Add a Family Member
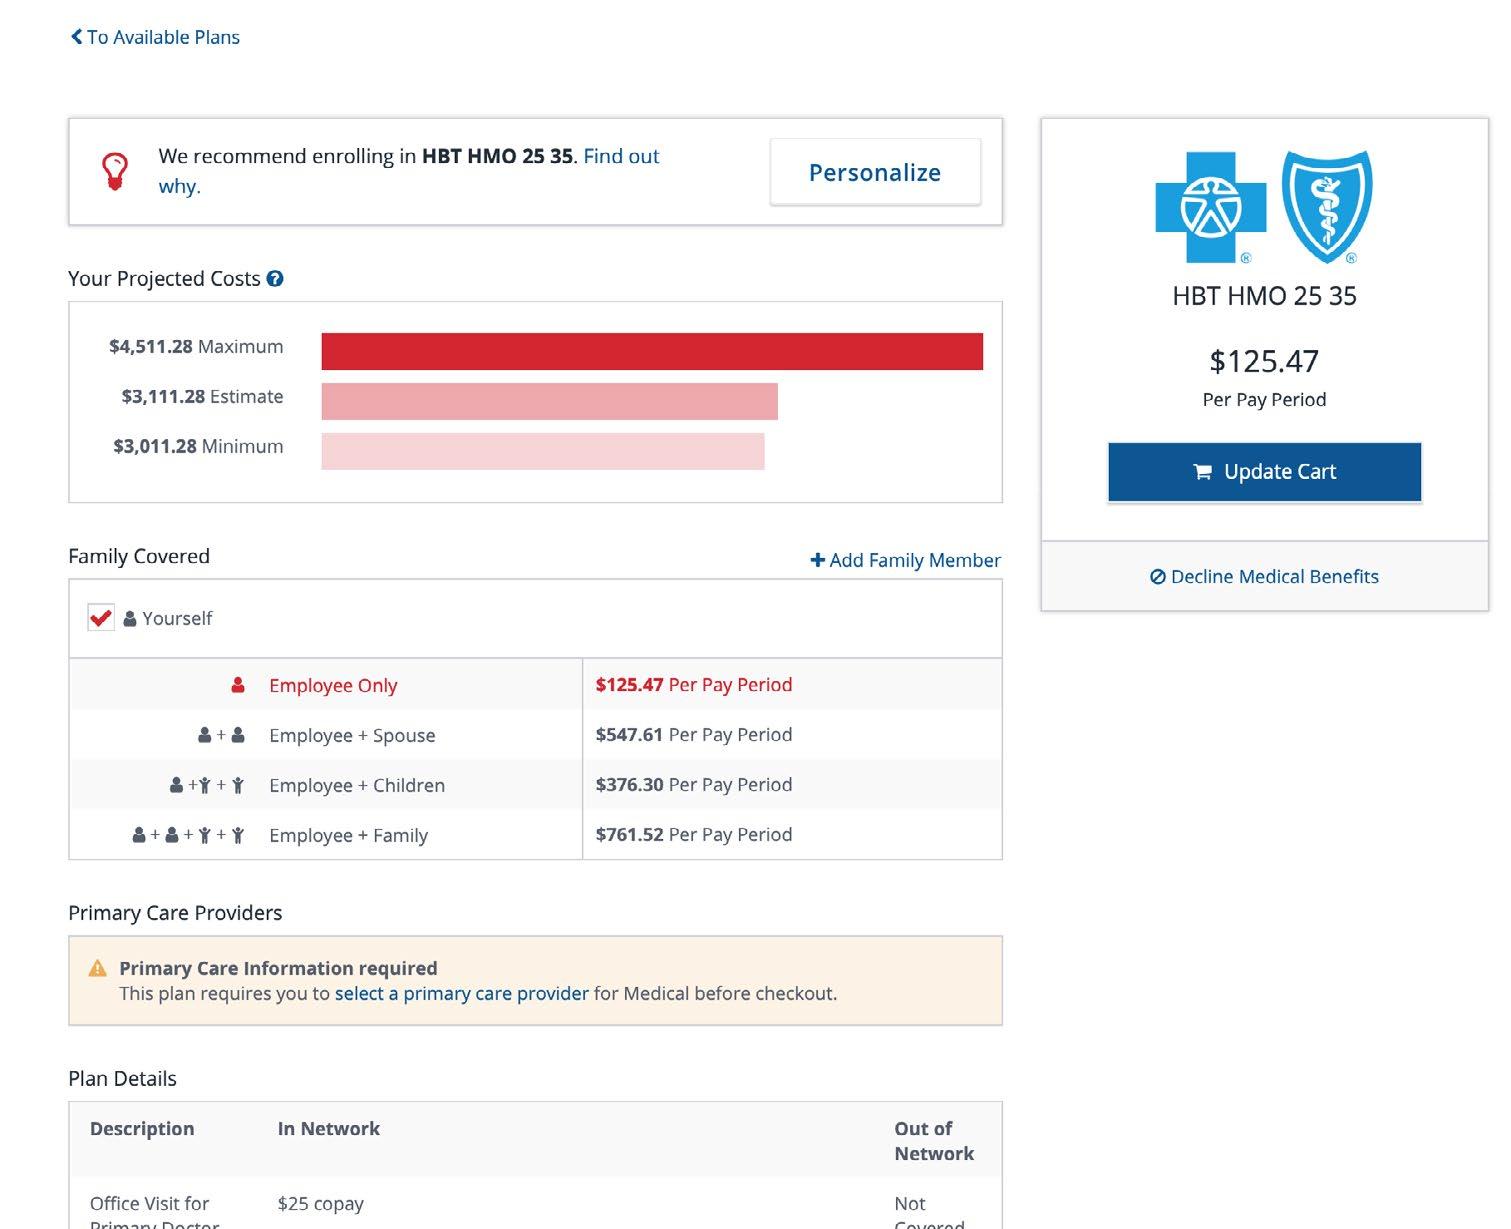The image size is (1511, 1229). 905,560
